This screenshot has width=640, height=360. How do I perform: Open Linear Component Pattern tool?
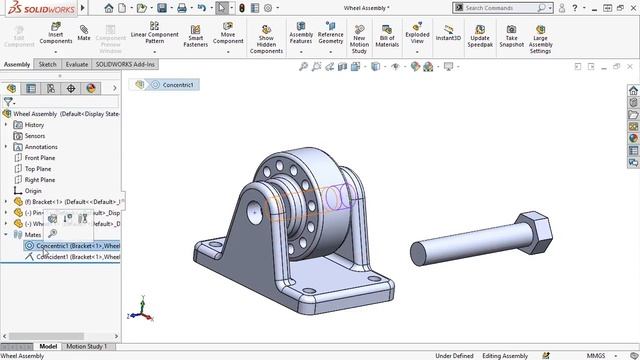tap(154, 33)
